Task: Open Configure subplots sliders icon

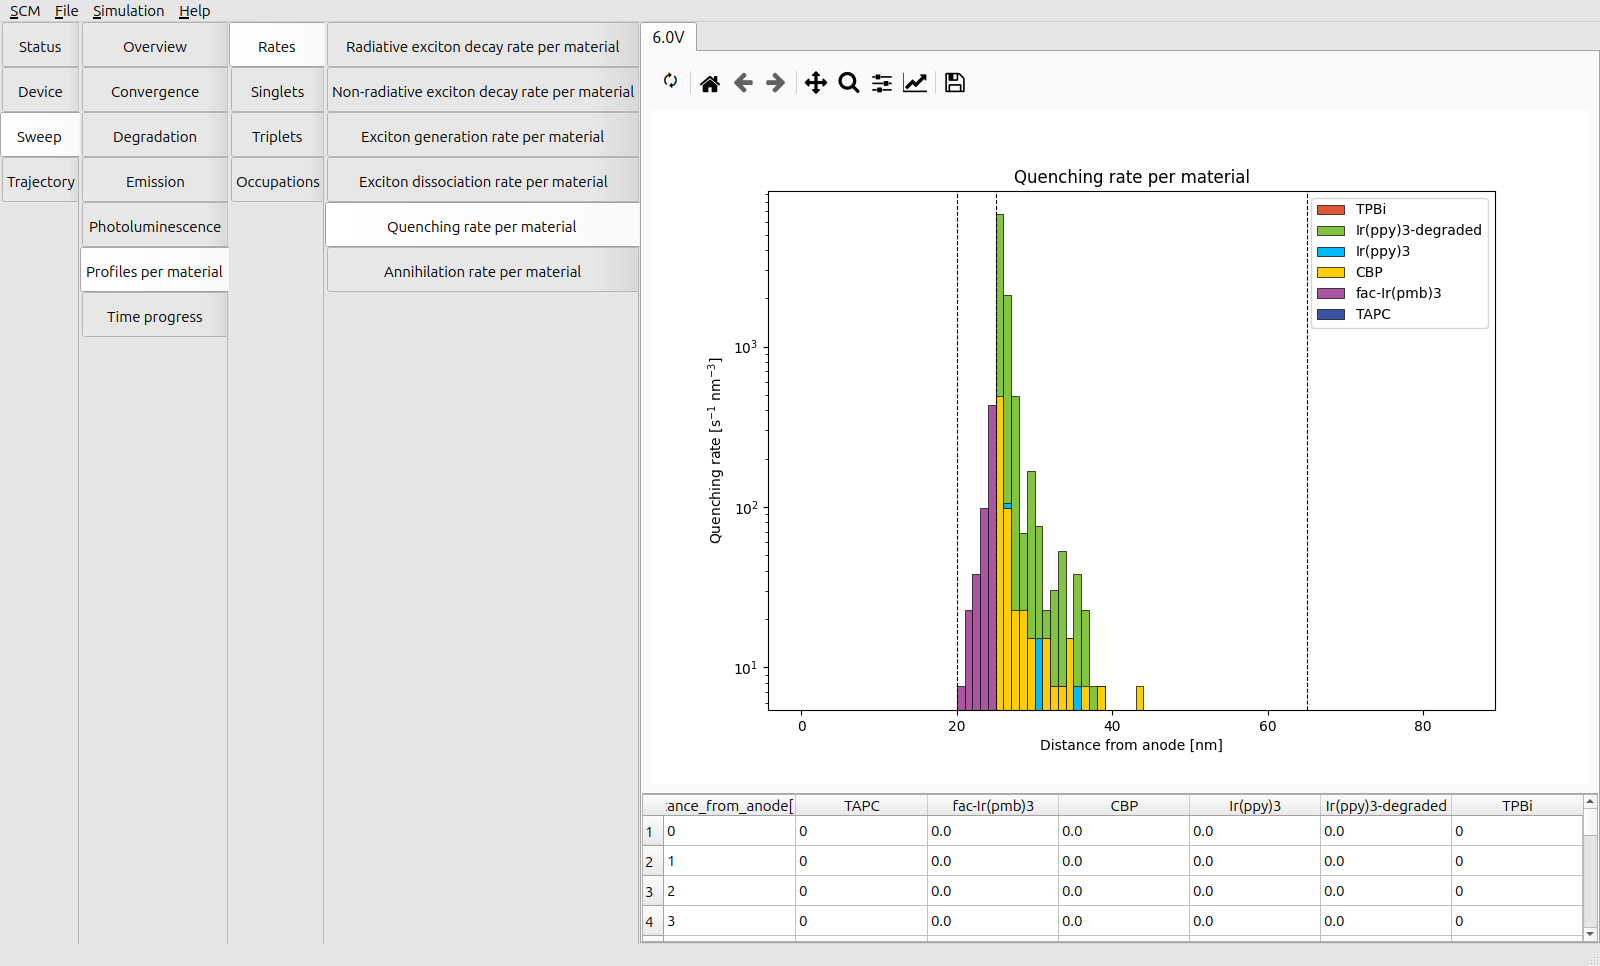Action: pos(882,83)
